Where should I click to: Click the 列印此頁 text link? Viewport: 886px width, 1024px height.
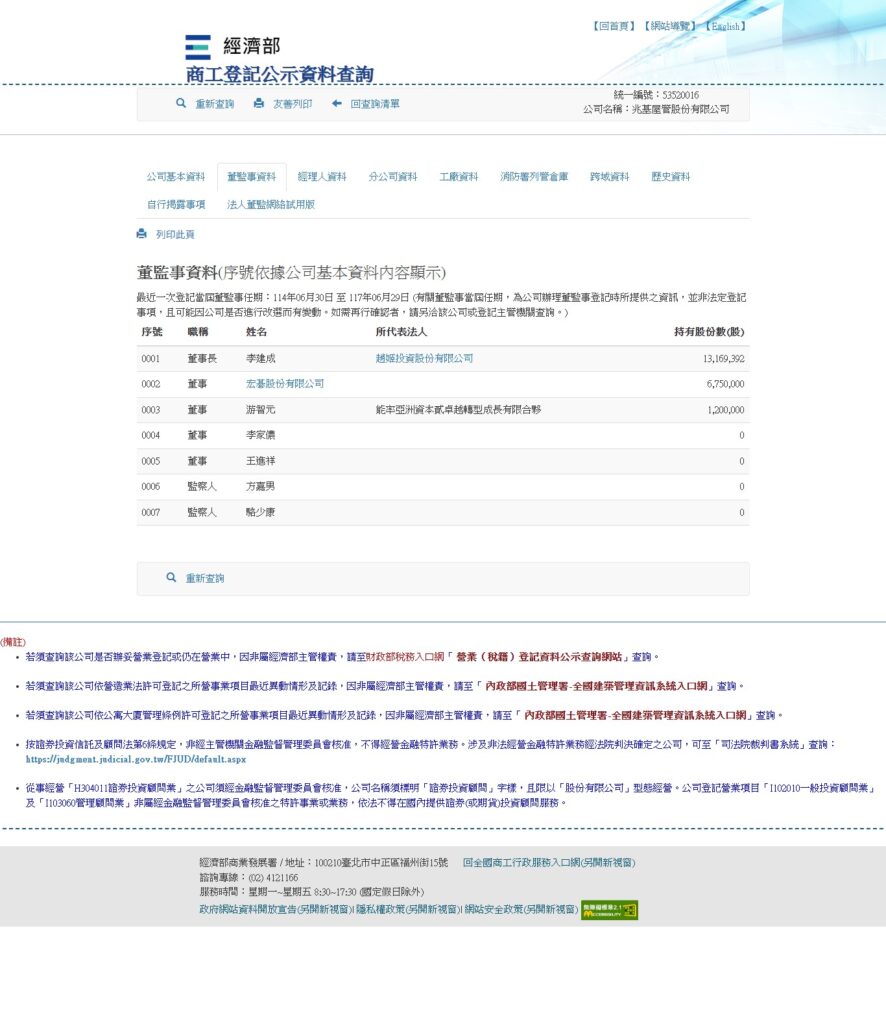coord(175,234)
